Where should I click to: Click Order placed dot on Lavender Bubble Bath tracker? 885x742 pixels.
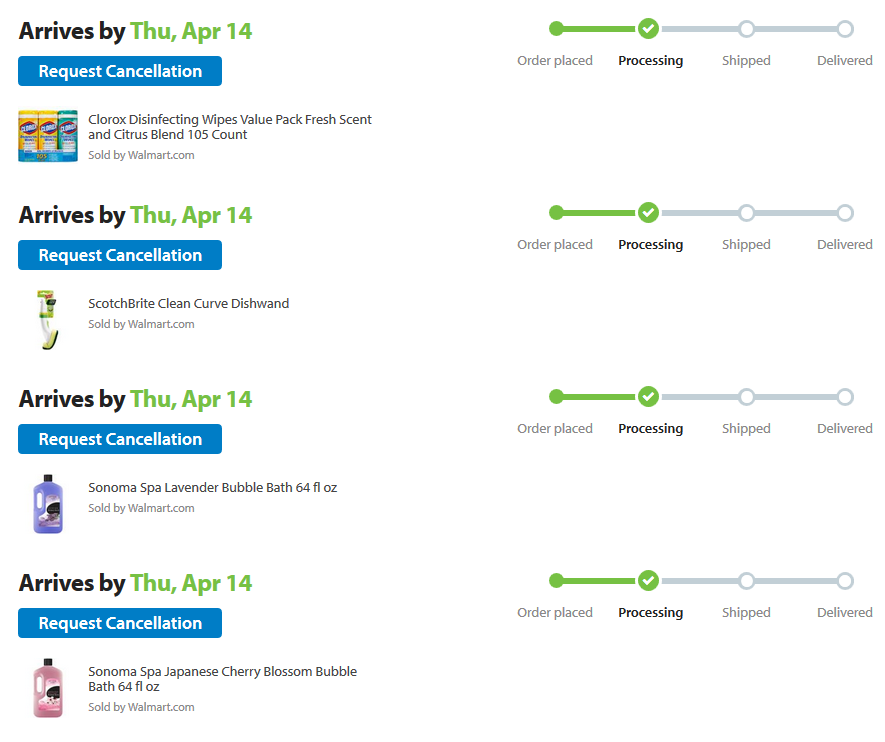coord(557,397)
